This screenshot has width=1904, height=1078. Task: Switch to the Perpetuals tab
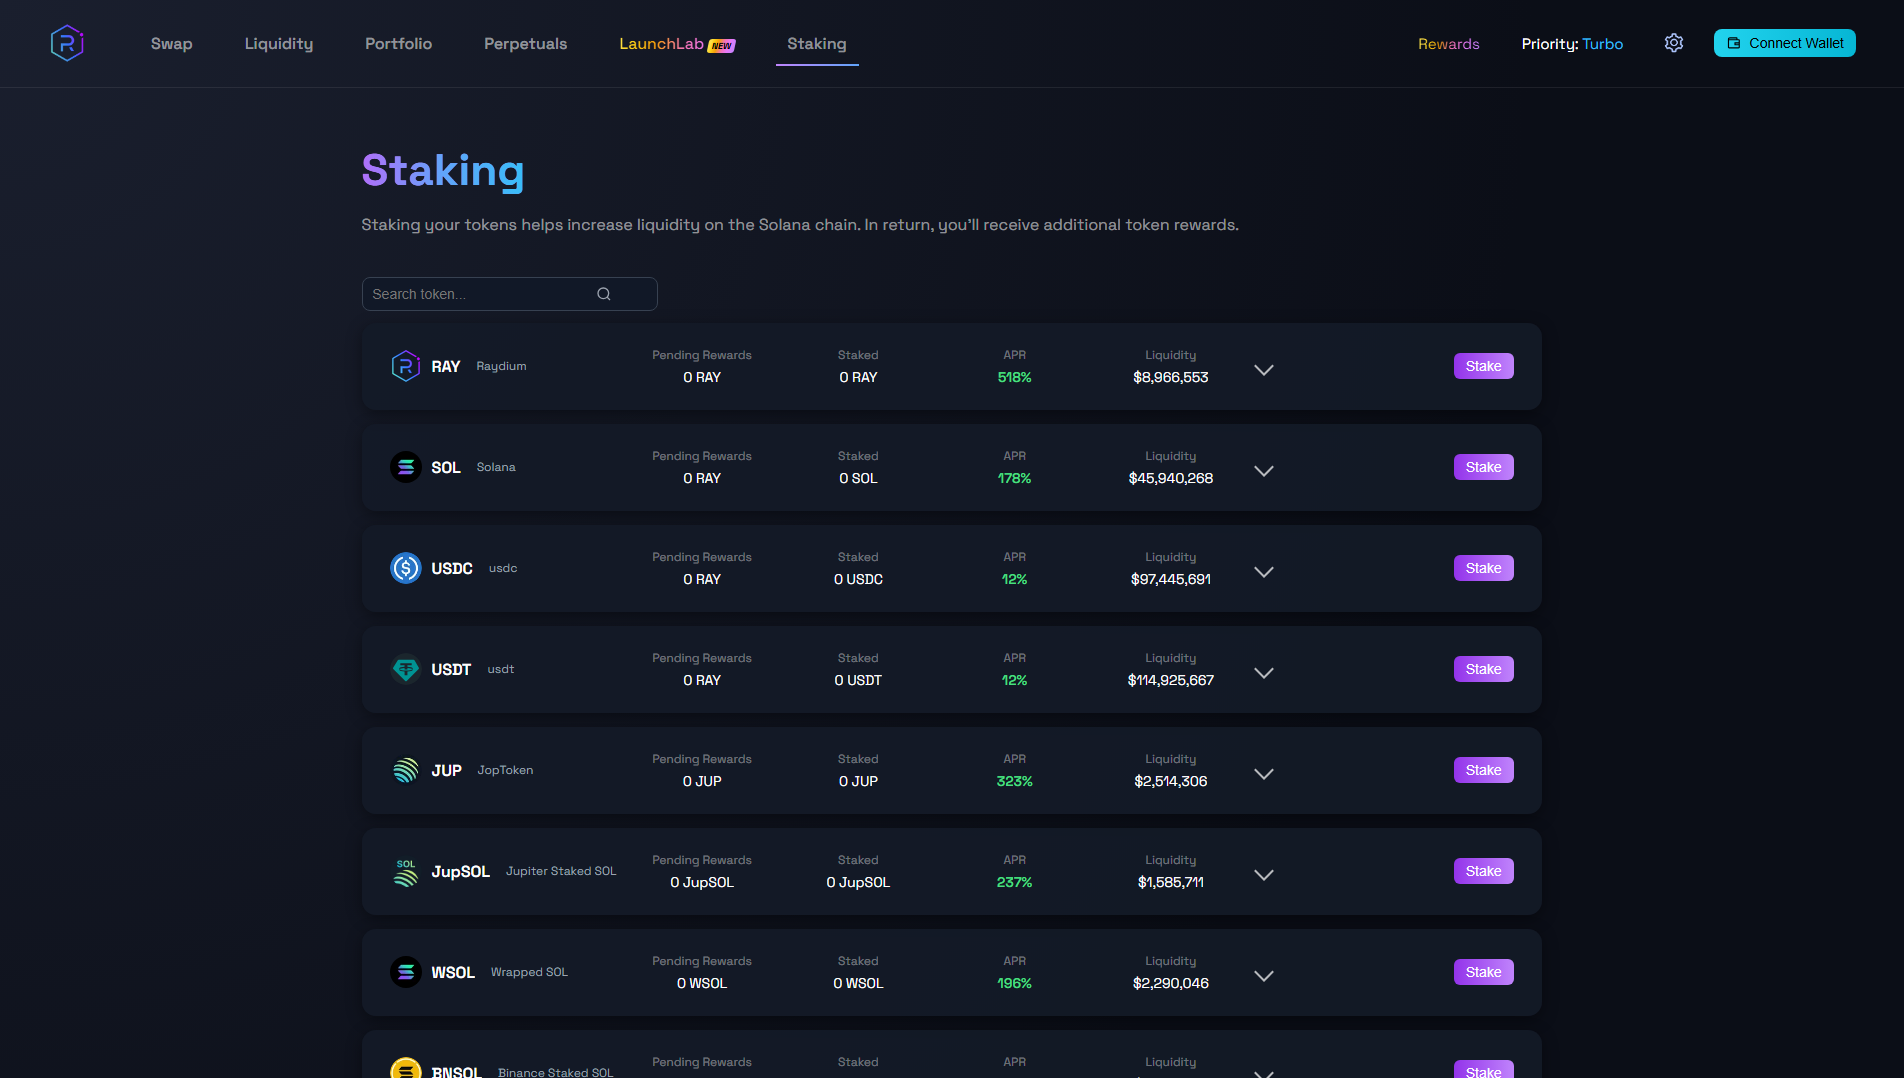point(525,44)
